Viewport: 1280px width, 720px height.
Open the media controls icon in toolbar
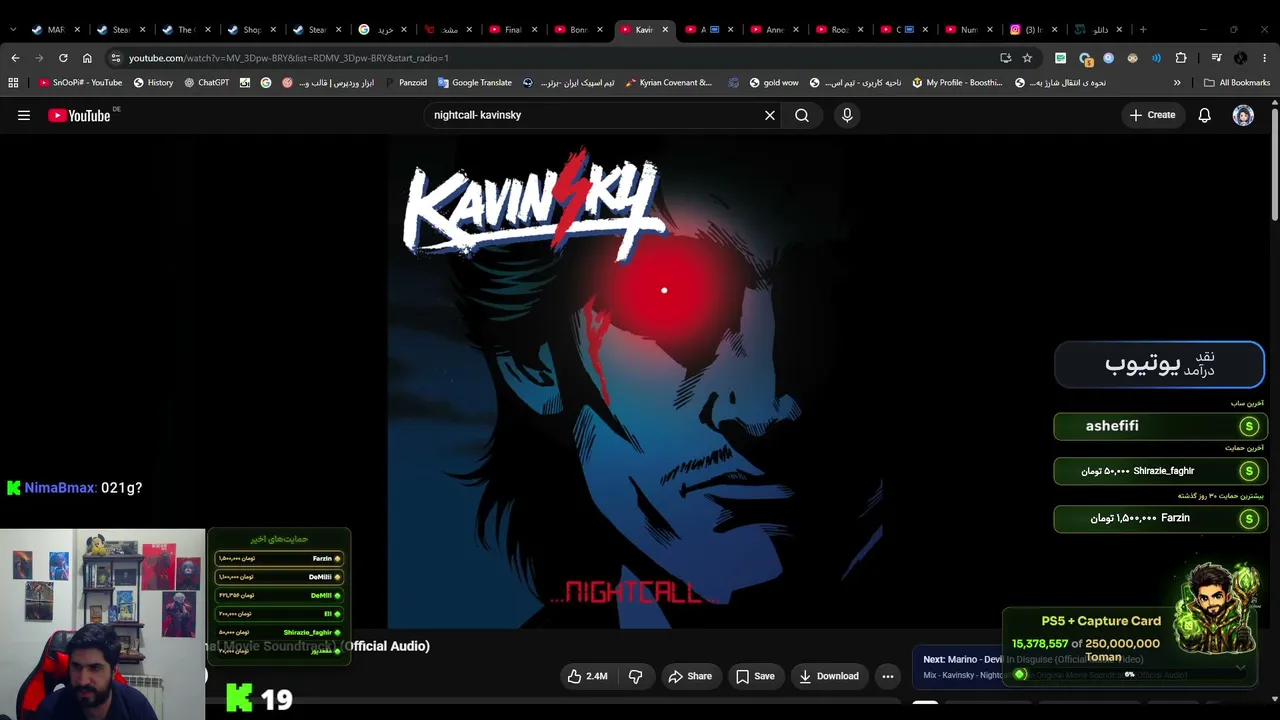(x=1216, y=58)
